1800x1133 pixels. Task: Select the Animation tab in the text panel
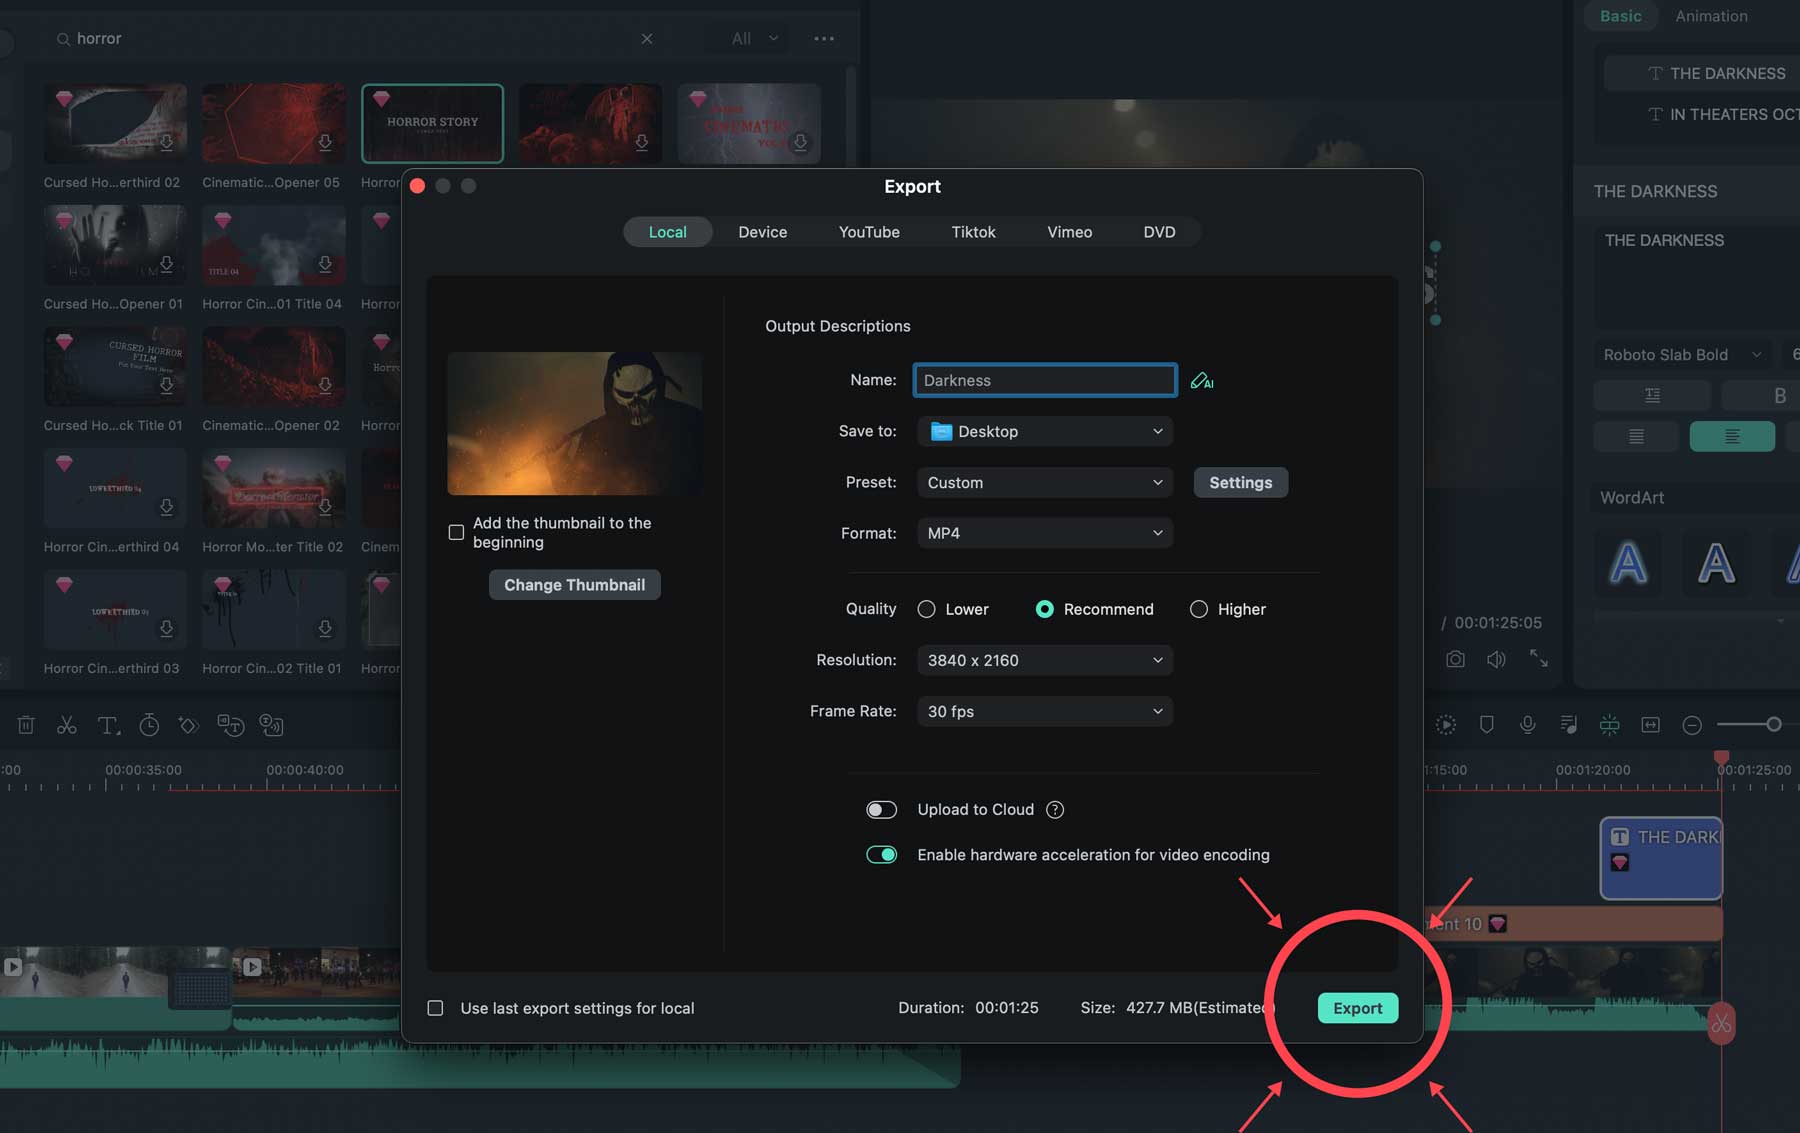[1712, 16]
